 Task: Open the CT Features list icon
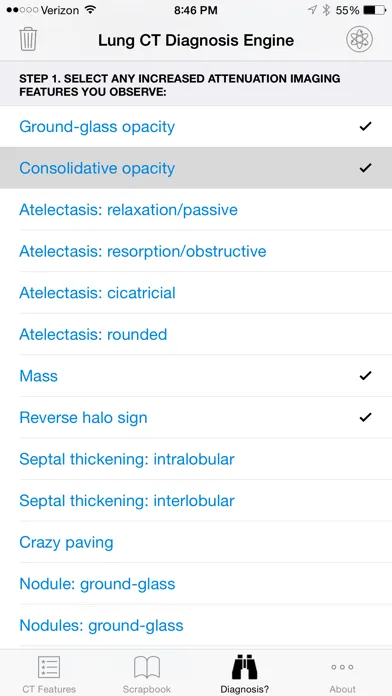tap(49, 667)
